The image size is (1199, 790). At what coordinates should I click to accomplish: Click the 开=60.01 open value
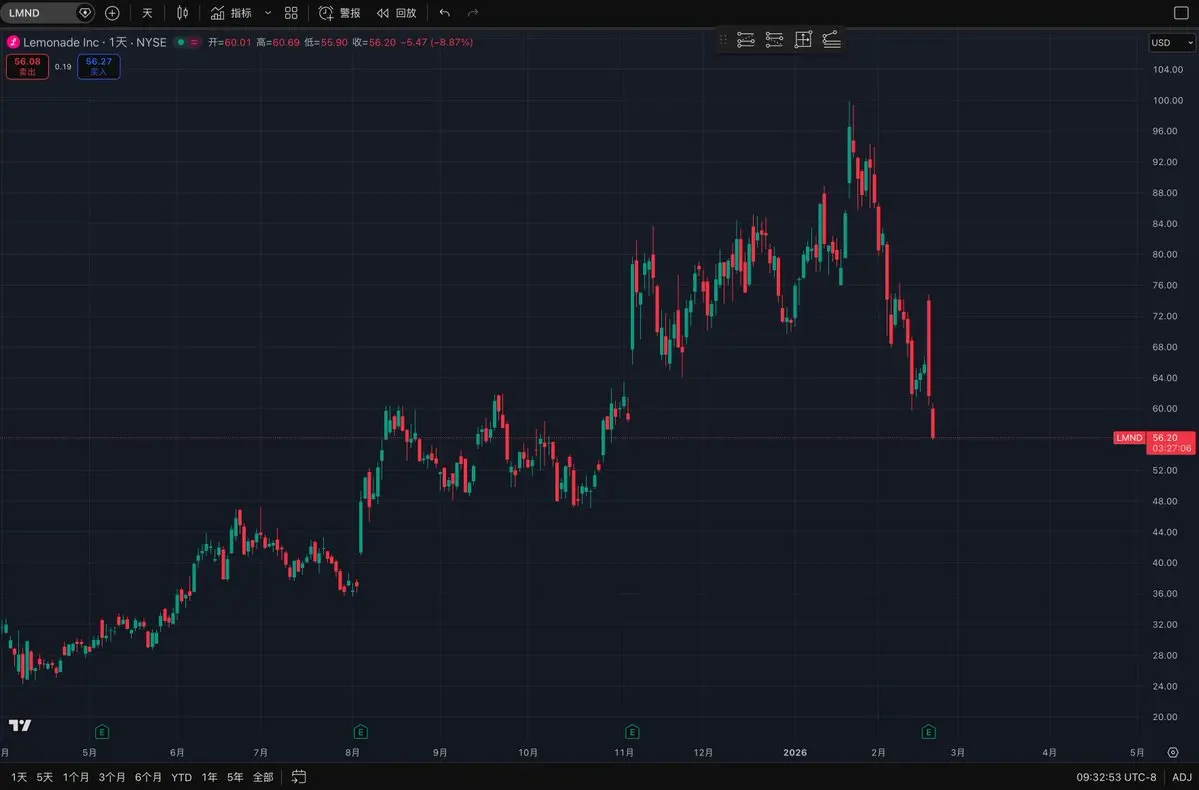tap(230, 42)
